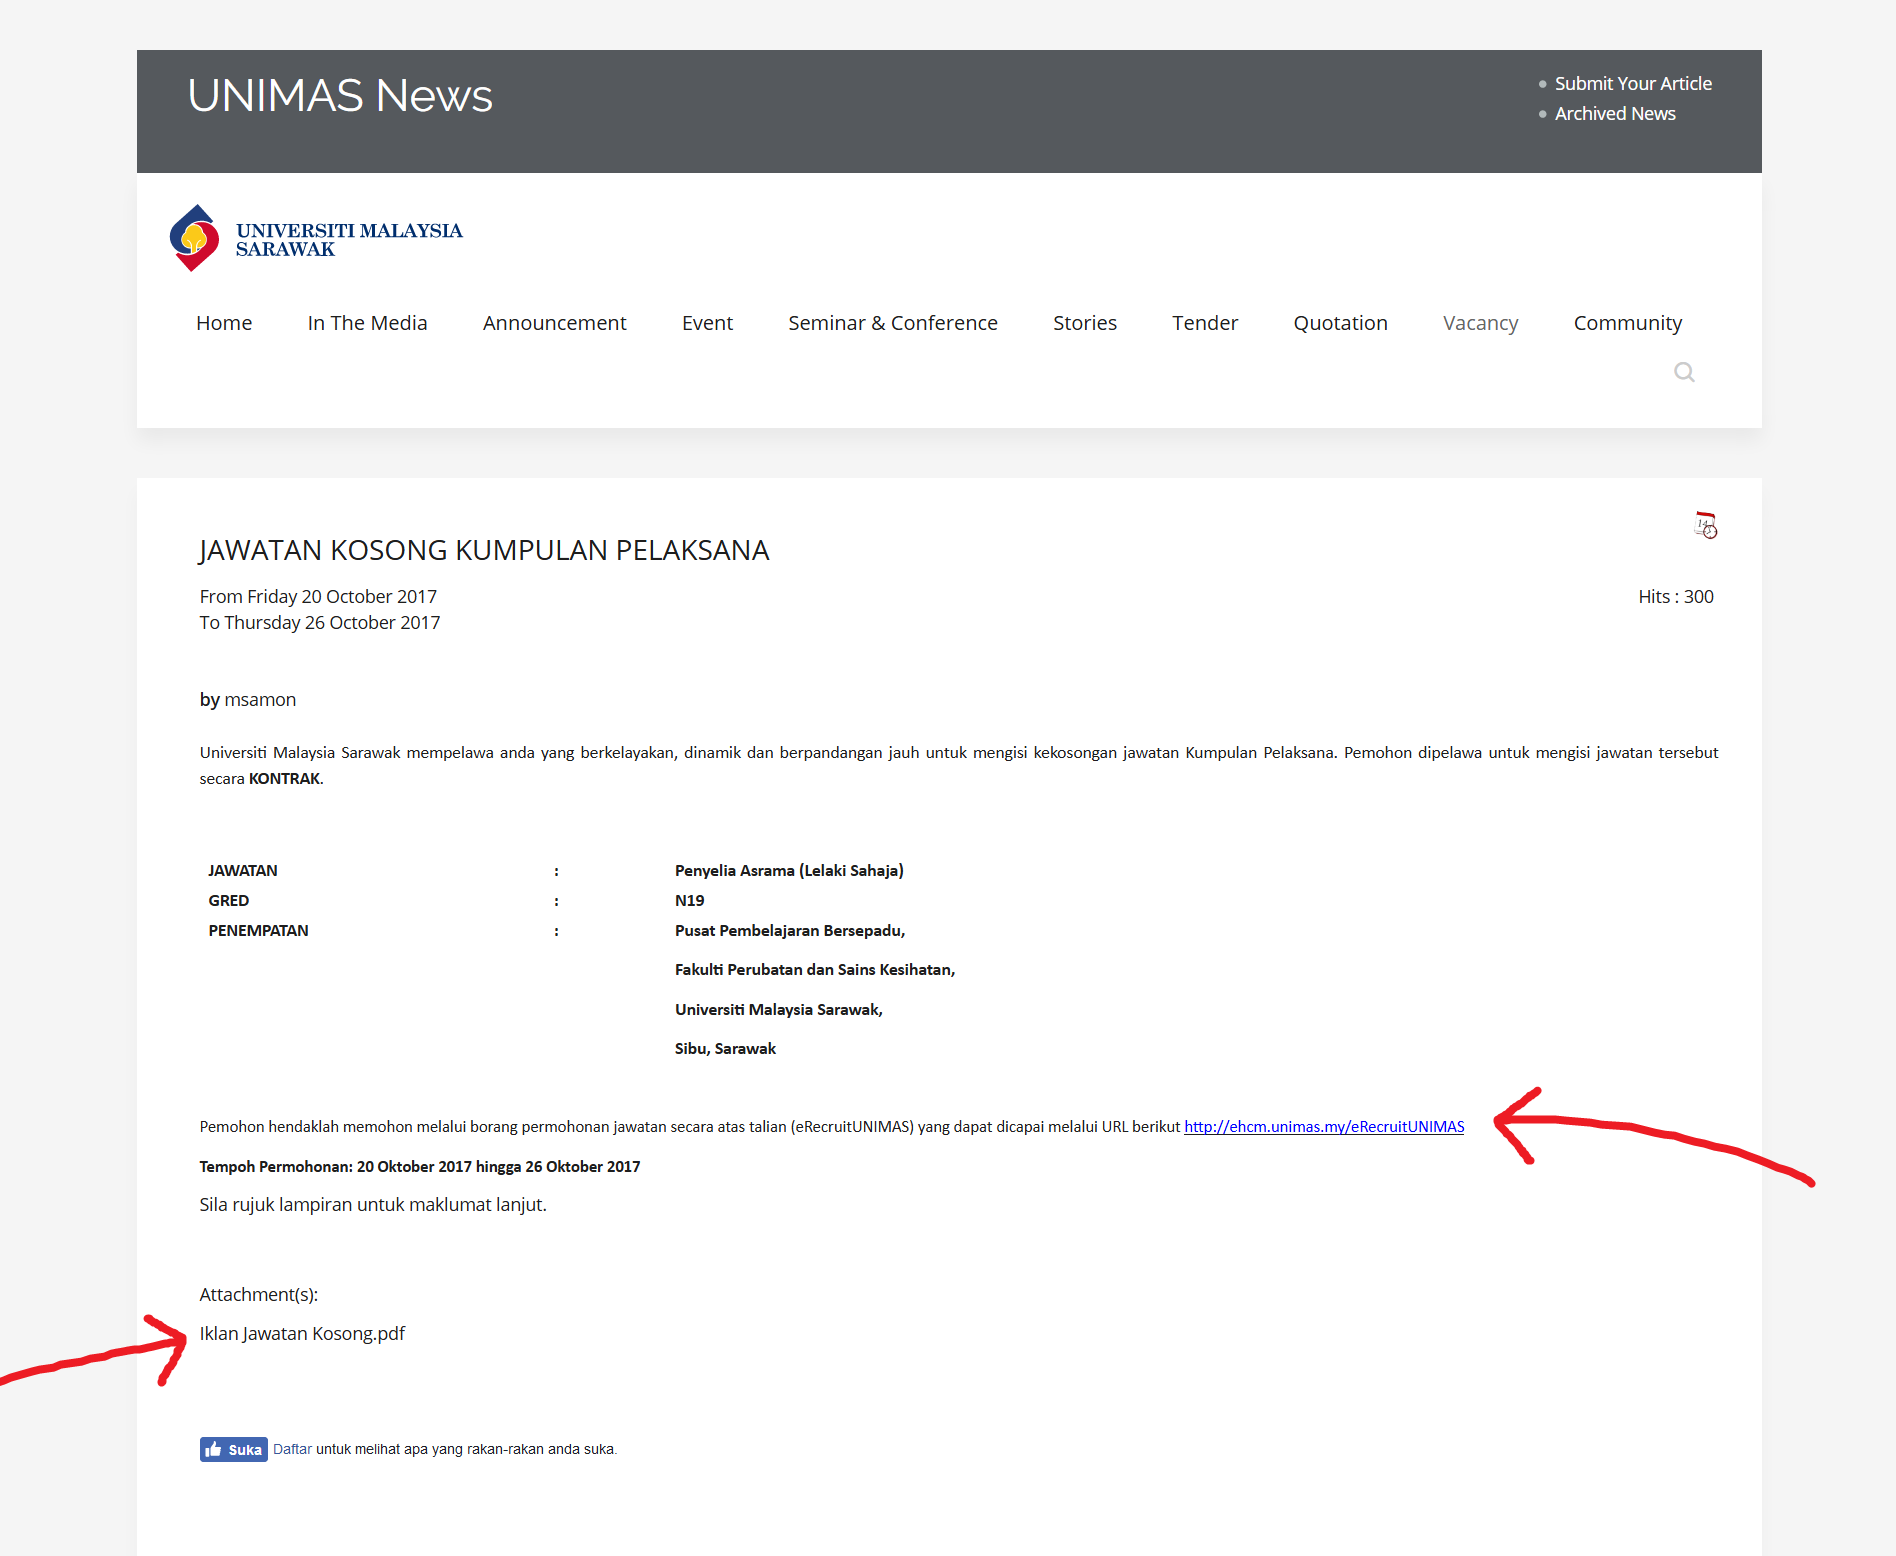Click the UNIMAS logo emblem
1896x1556 pixels.
(194, 238)
